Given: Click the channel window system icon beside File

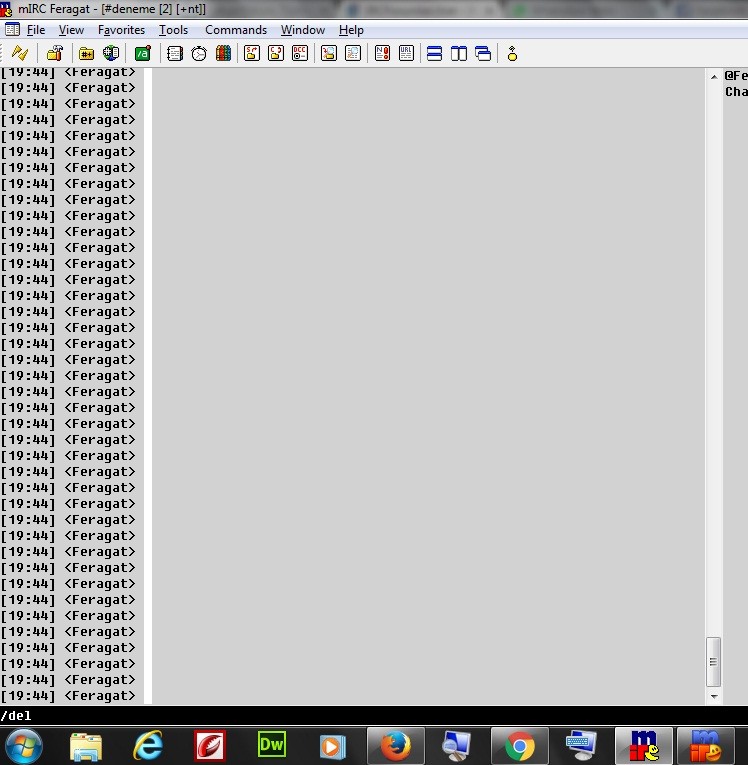Looking at the screenshot, I should point(12,30).
